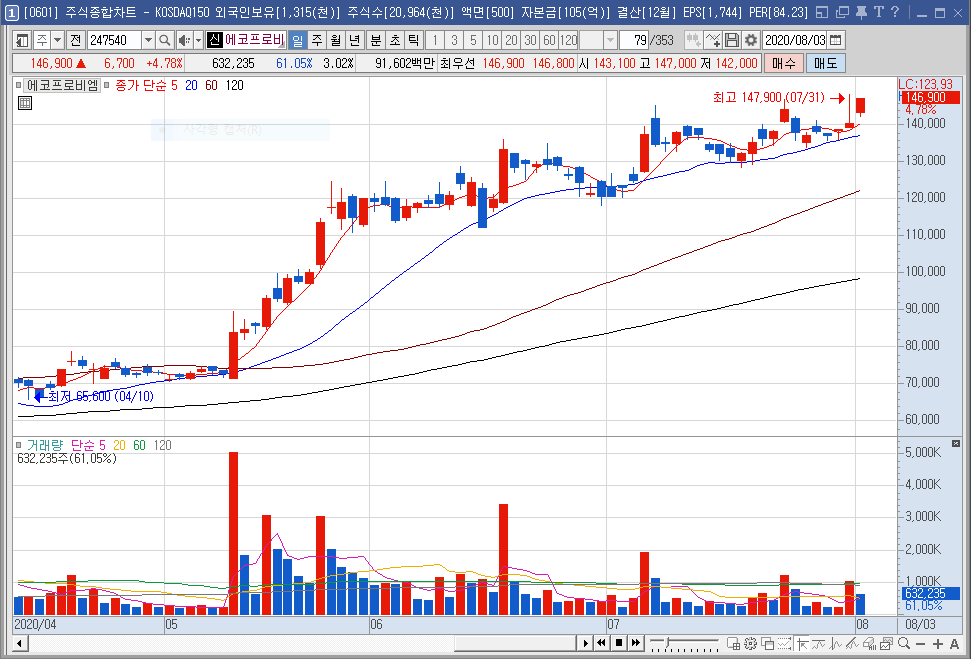Select the 초 (second) period
This screenshot has width=971, height=659.
pos(395,40)
